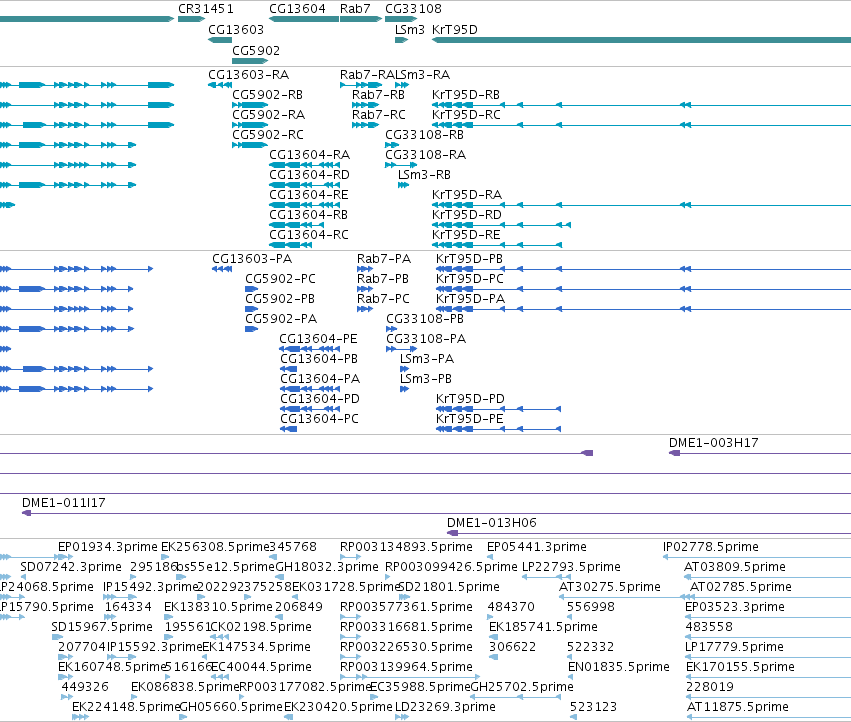The height and width of the screenshot is (722, 851).
Task: Click the CG5902-RC transcript label
Action: pos(268,135)
